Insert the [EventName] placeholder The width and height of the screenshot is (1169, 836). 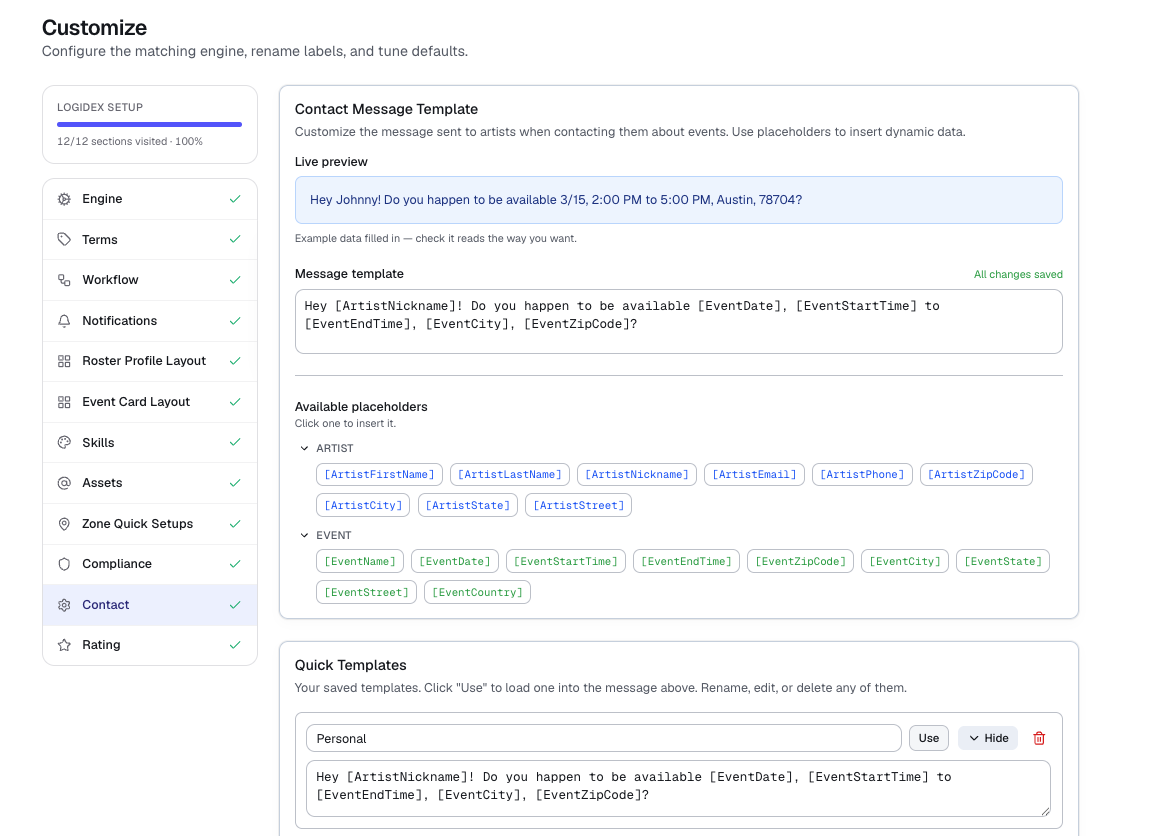tap(359, 562)
